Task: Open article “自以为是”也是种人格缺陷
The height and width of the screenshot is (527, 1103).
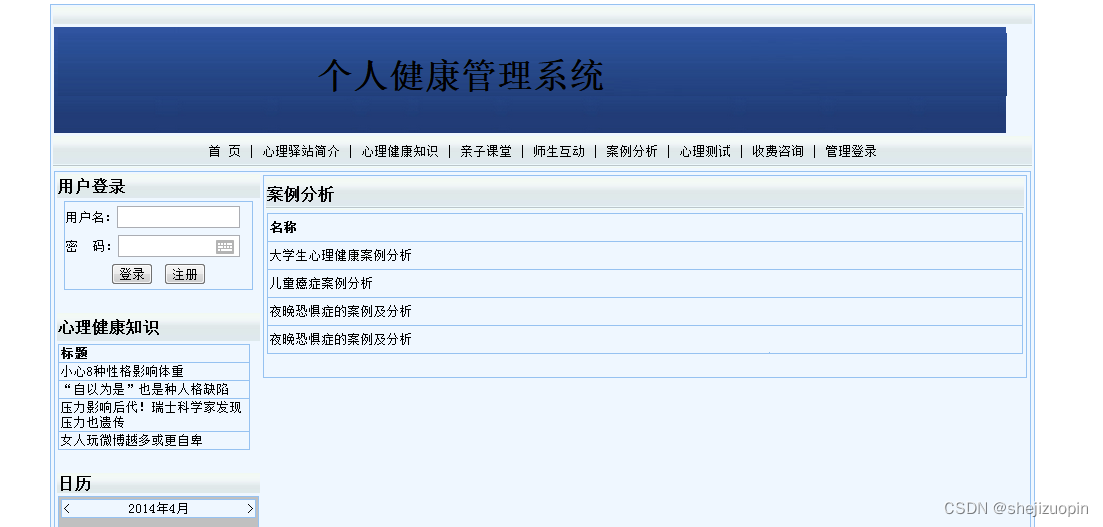Action: [x=144, y=389]
